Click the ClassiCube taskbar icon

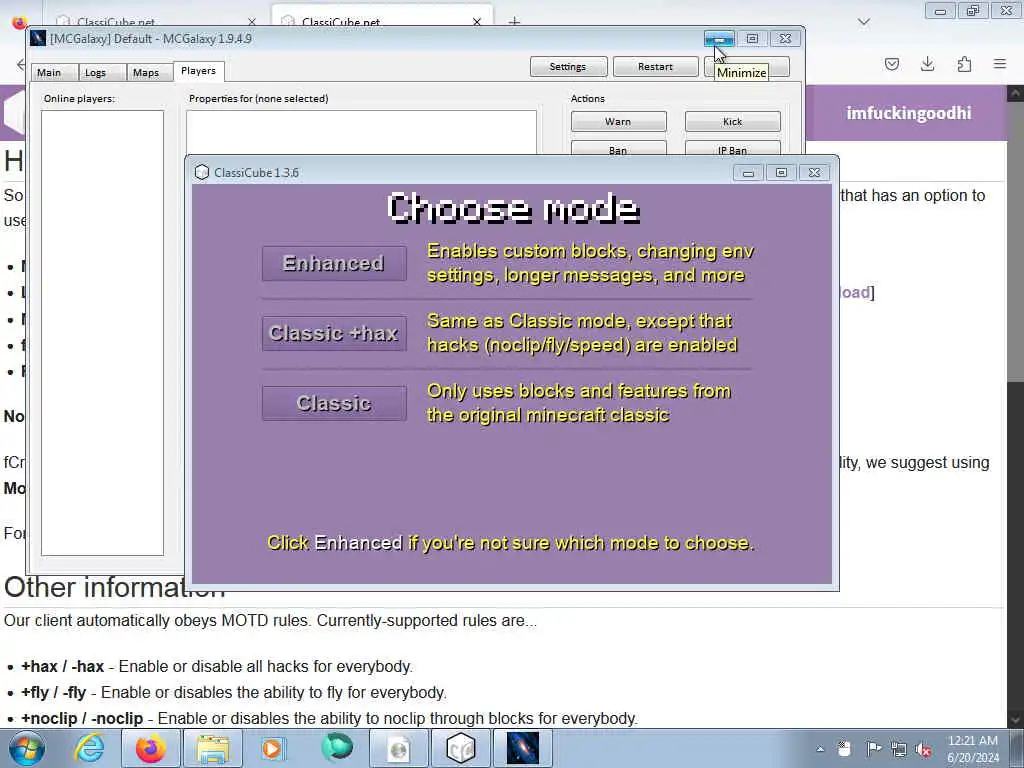pos(460,748)
